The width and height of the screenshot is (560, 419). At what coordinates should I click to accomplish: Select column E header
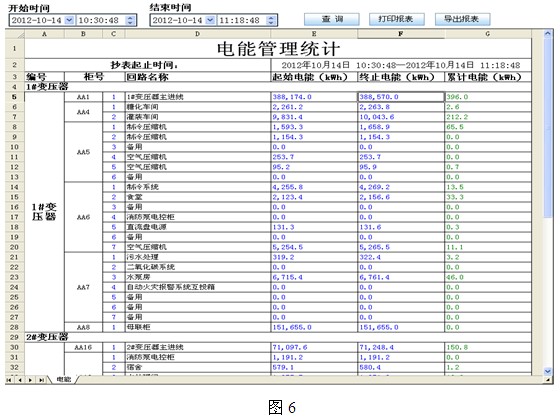click(x=314, y=34)
